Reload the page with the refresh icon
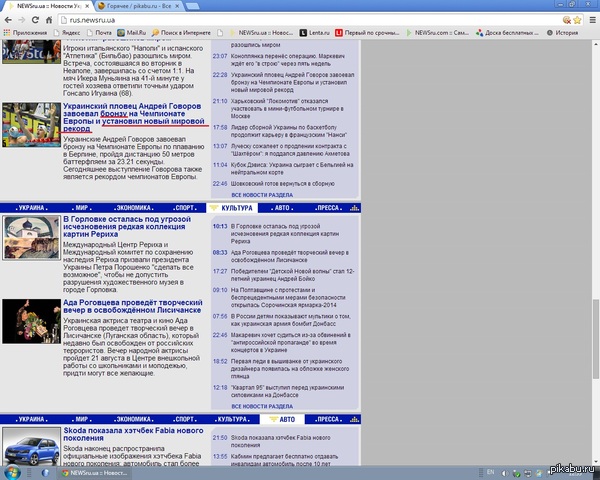The width and height of the screenshot is (600, 480). pos(35,20)
